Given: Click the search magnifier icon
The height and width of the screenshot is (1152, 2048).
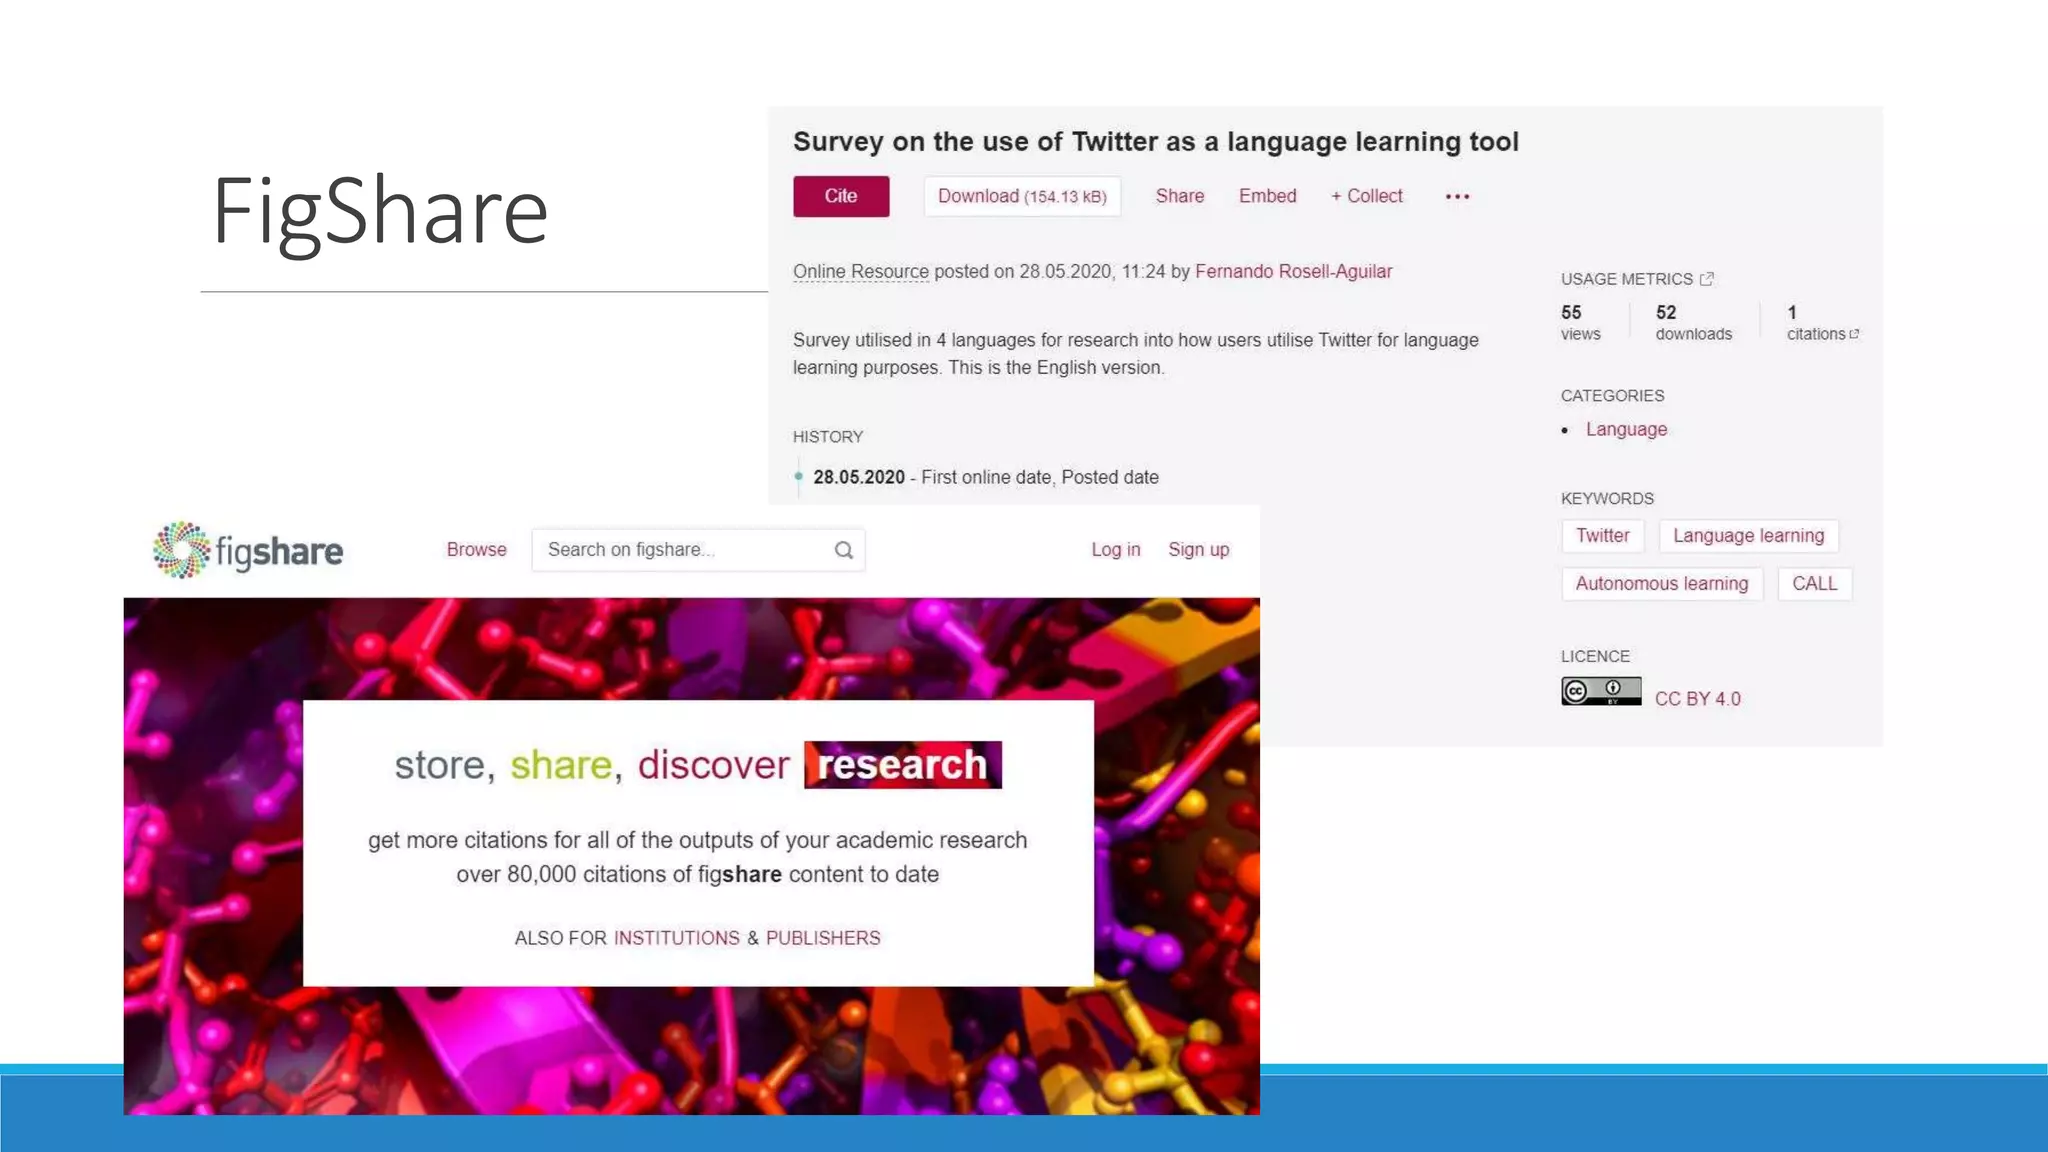Looking at the screenshot, I should tap(844, 550).
